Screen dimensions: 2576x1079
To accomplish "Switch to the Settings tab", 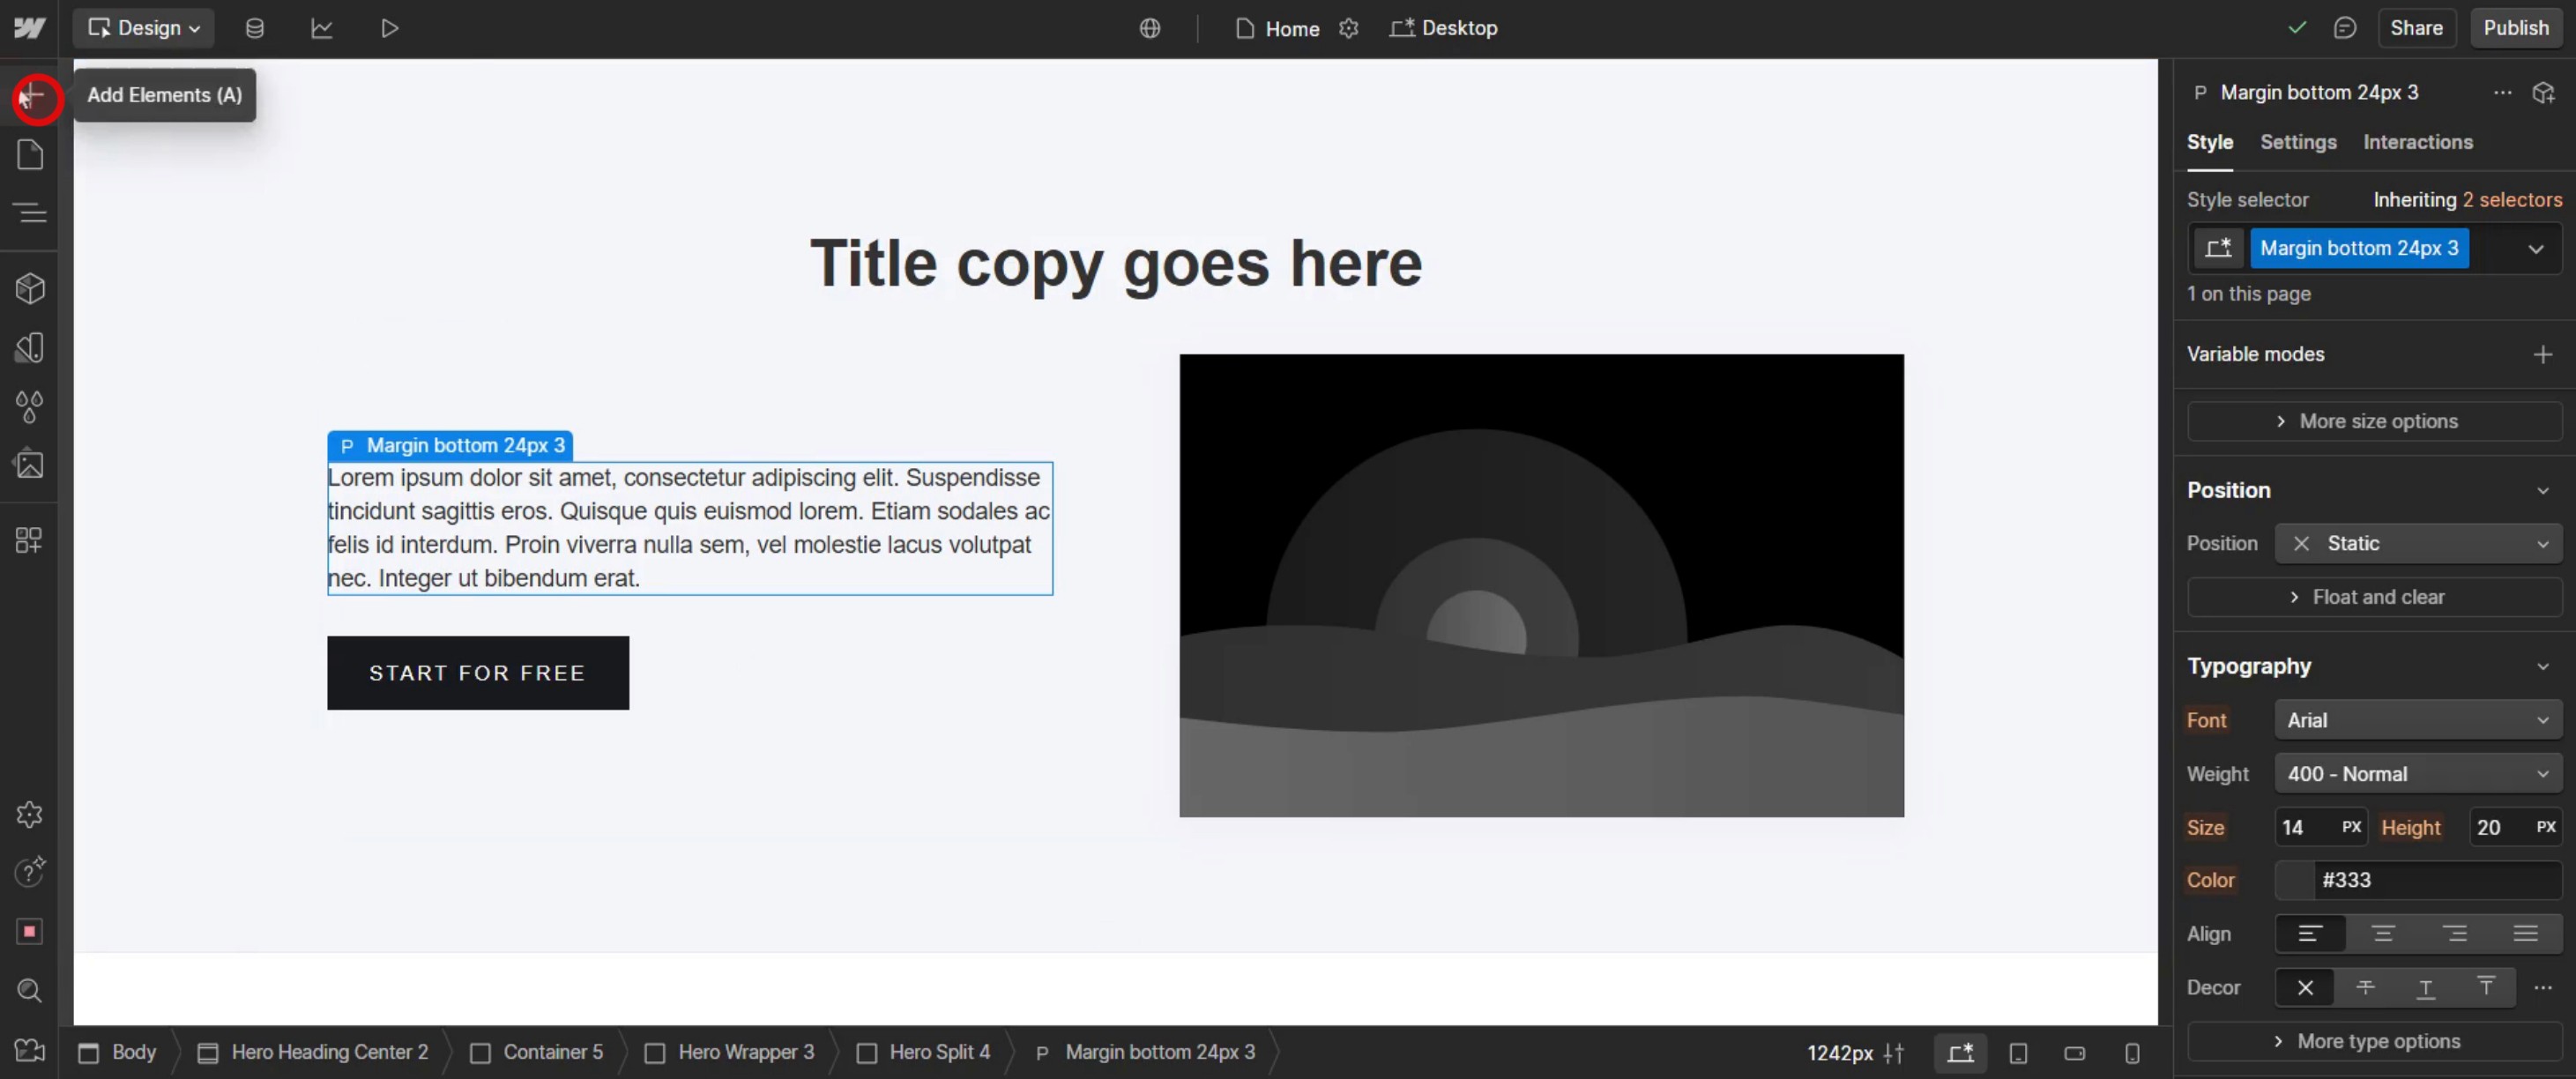I will pos(2298,142).
